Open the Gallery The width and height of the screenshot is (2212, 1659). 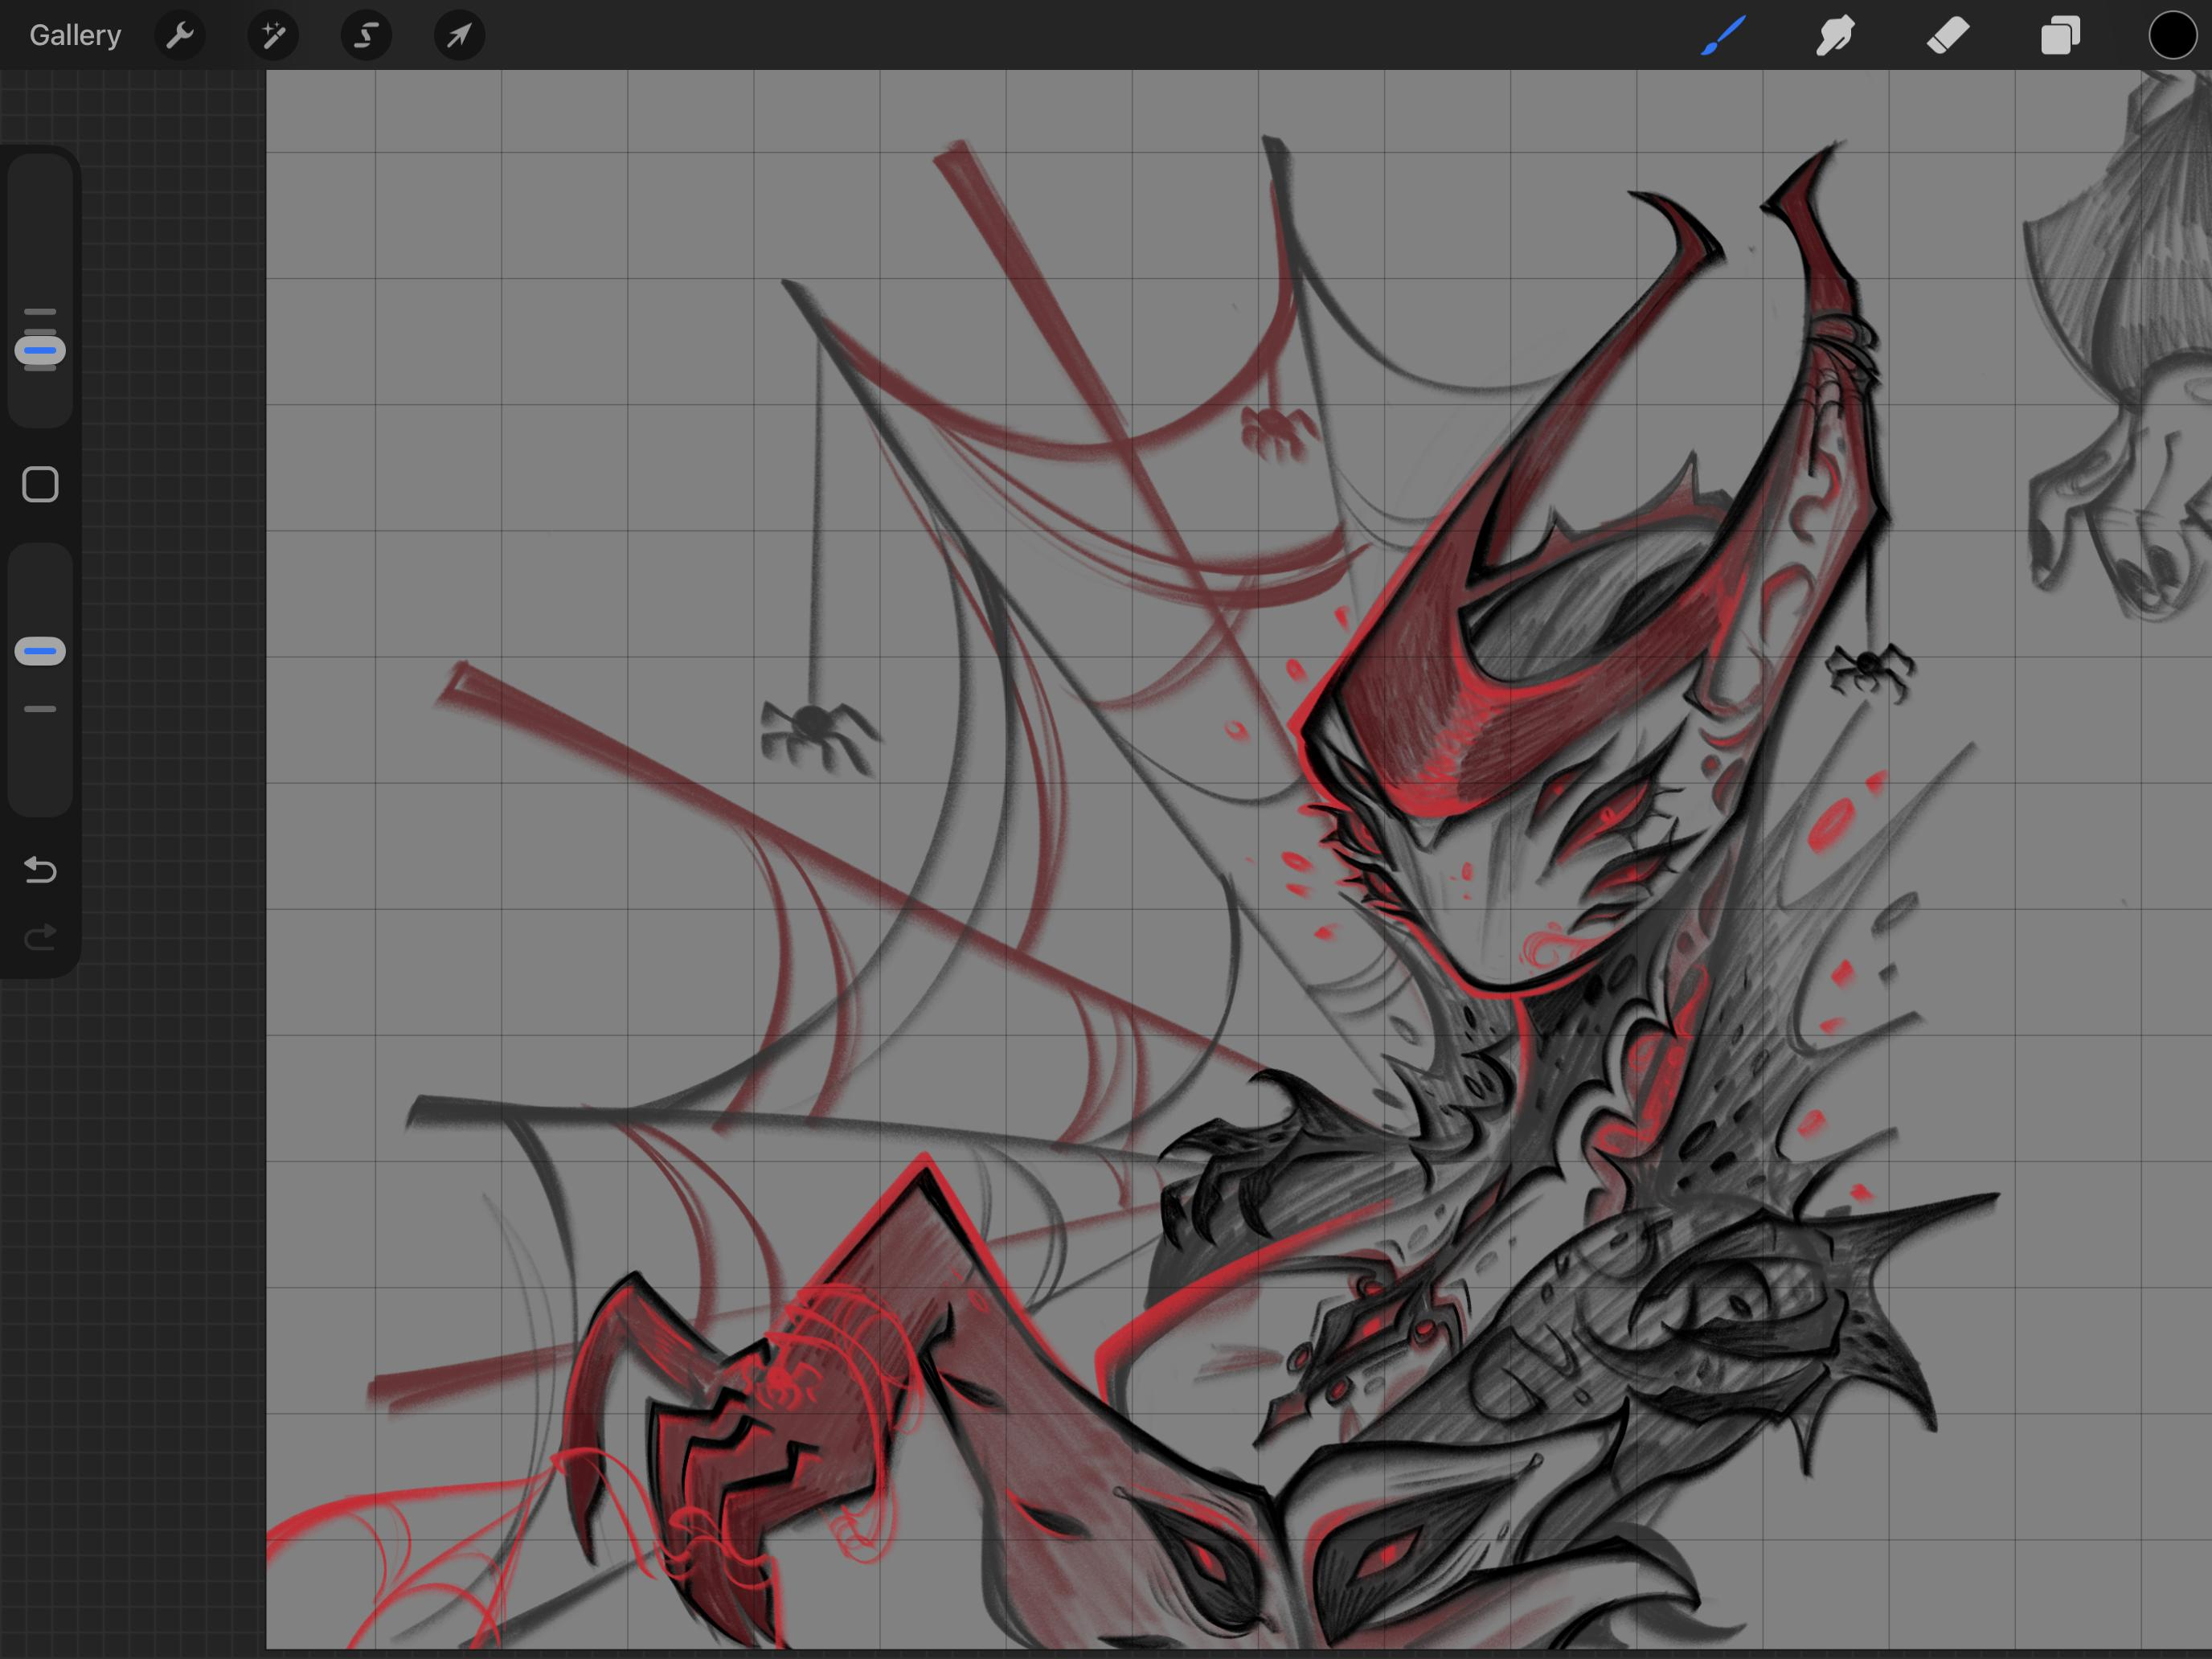75,35
